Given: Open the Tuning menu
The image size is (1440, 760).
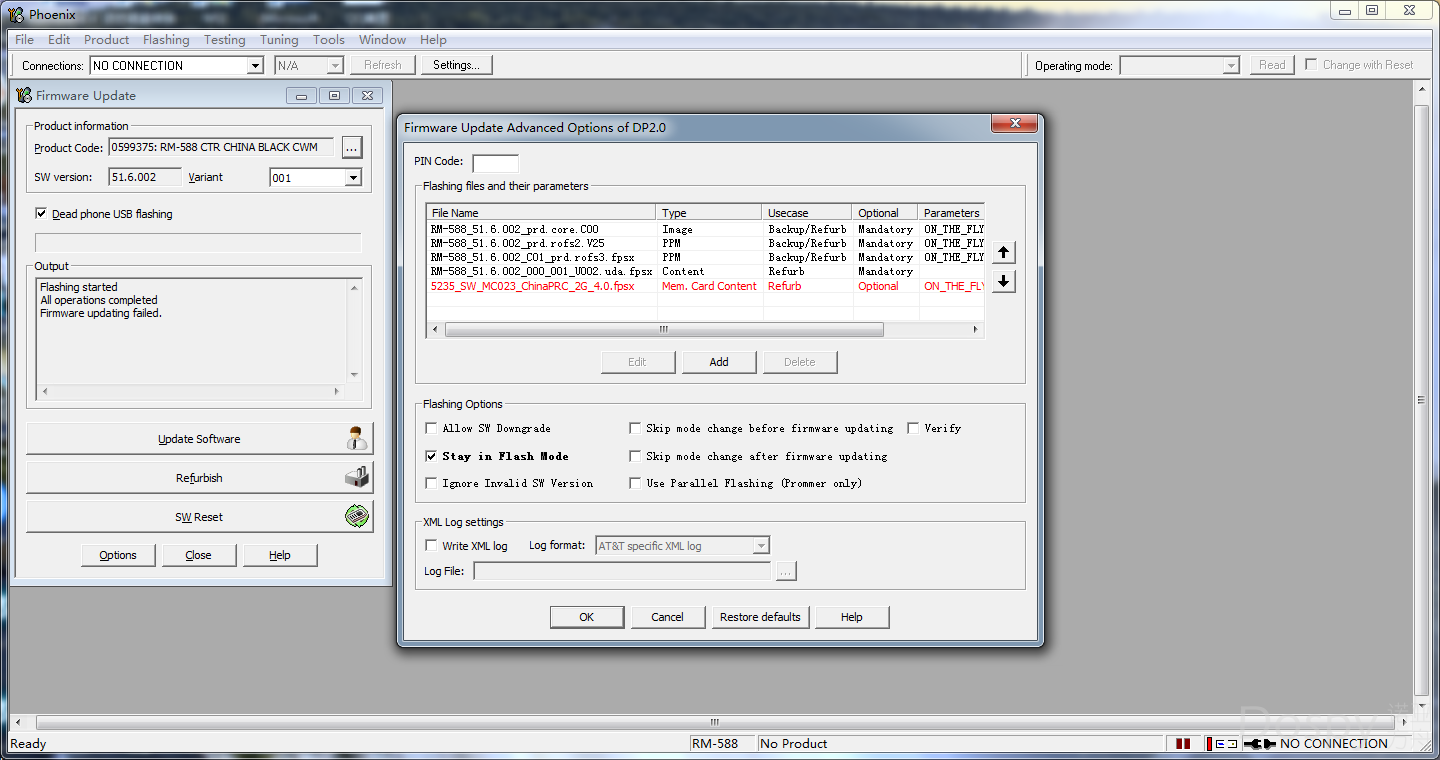Looking at the screenshot, I should [279, 40].
